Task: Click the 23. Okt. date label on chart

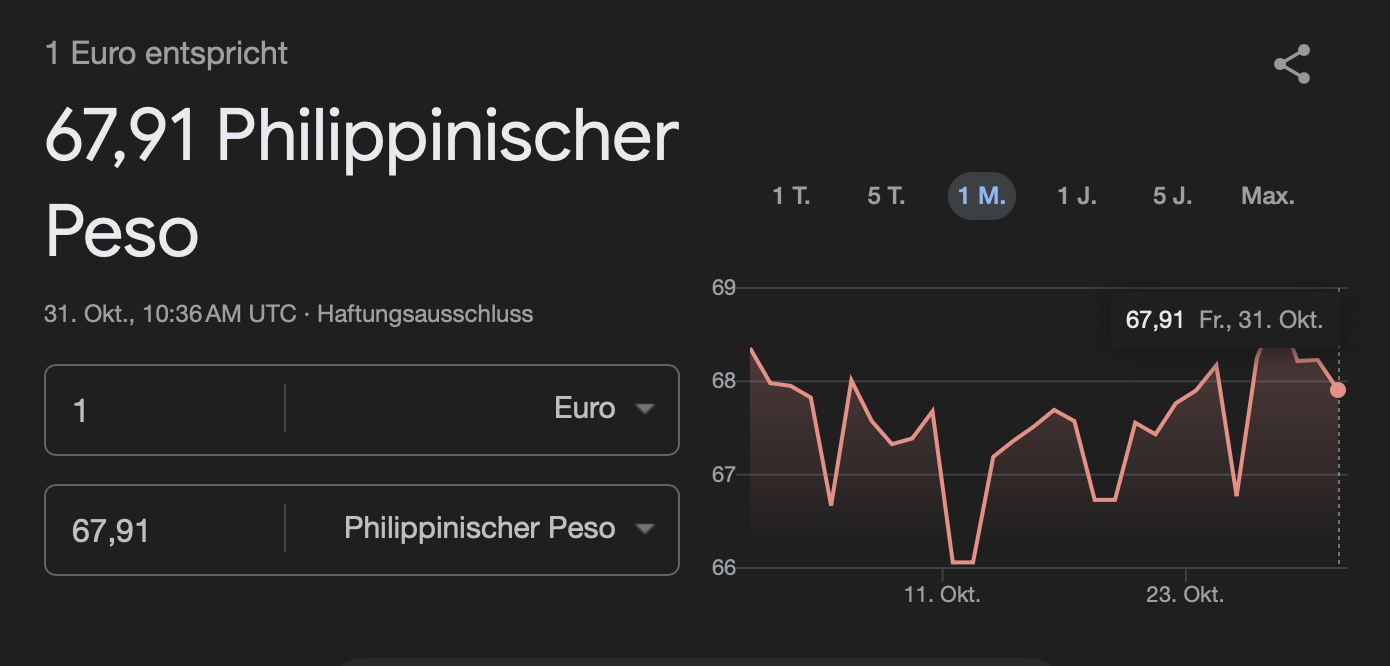Action: click(1185, 595)
